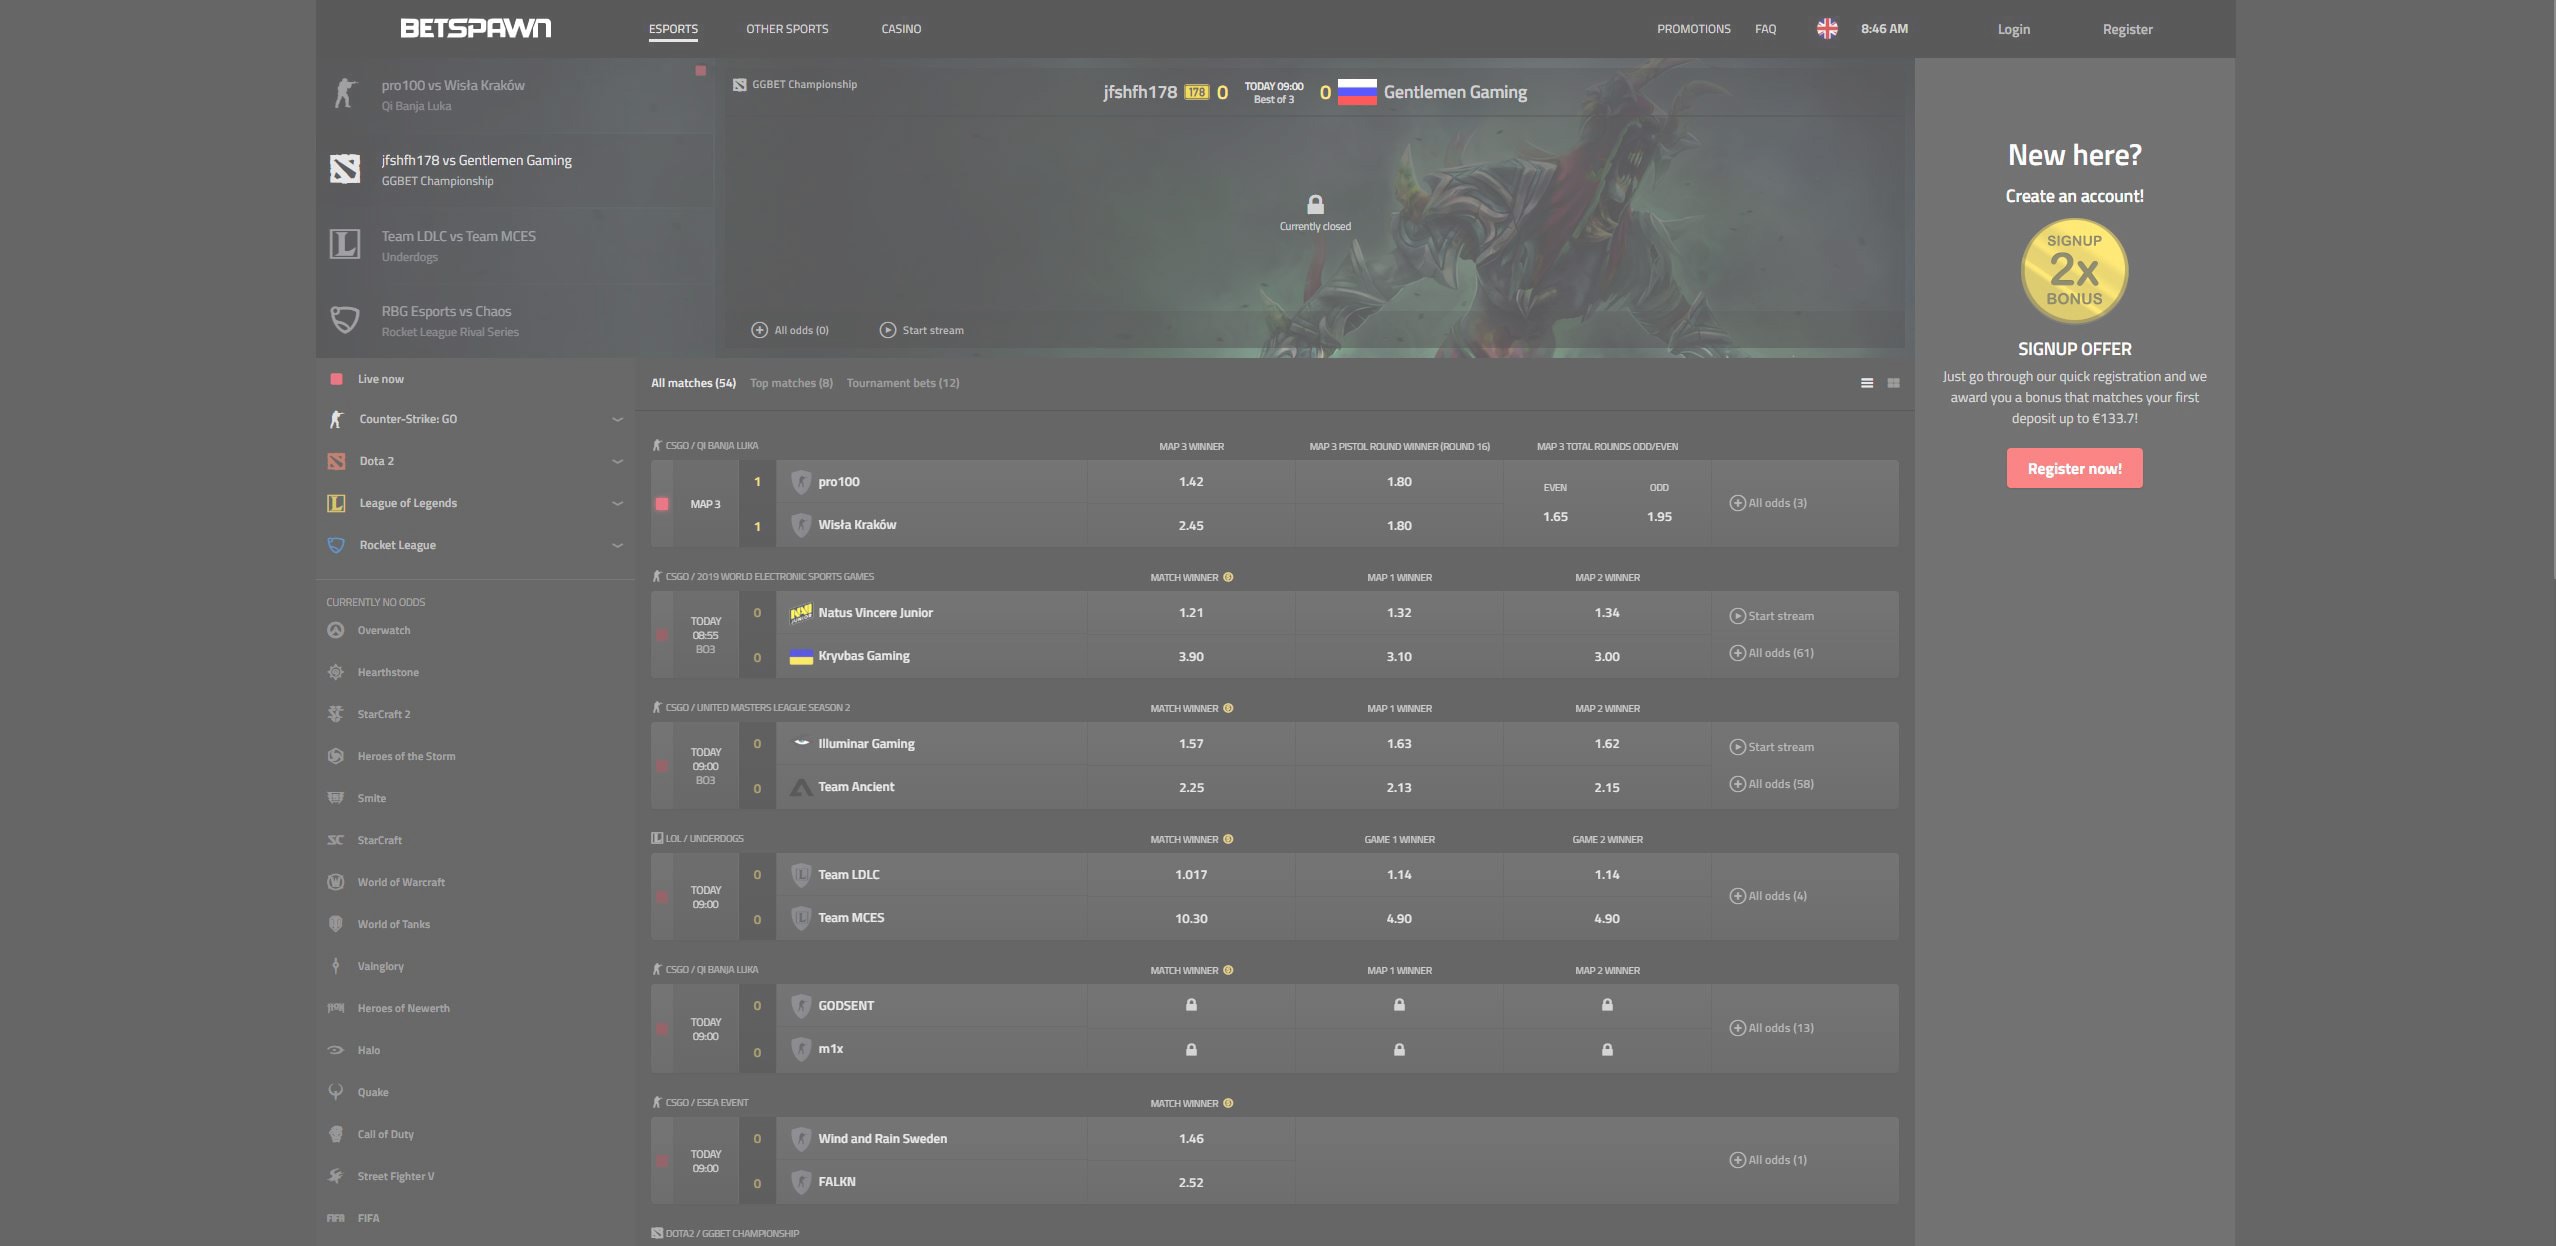This screenshot has width=2556, height=1246.
Task: Expand All odds (13) for GODSENT match
Action: 1771,1028
